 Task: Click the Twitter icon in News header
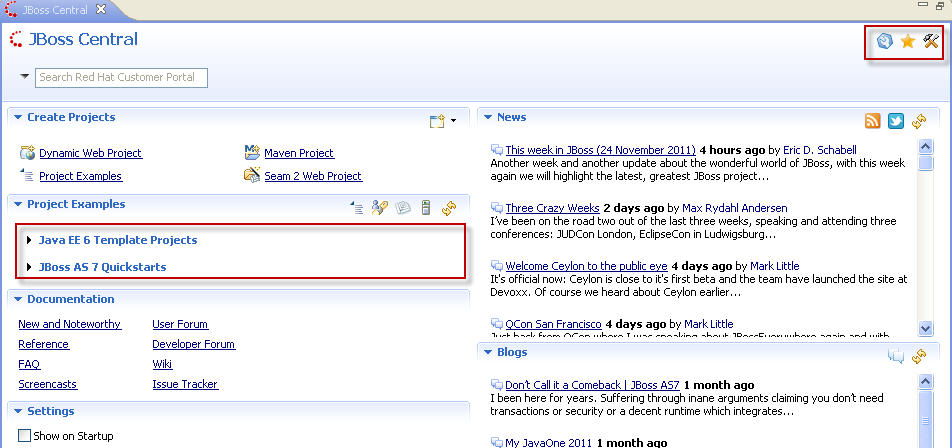(x=896, y=121)
